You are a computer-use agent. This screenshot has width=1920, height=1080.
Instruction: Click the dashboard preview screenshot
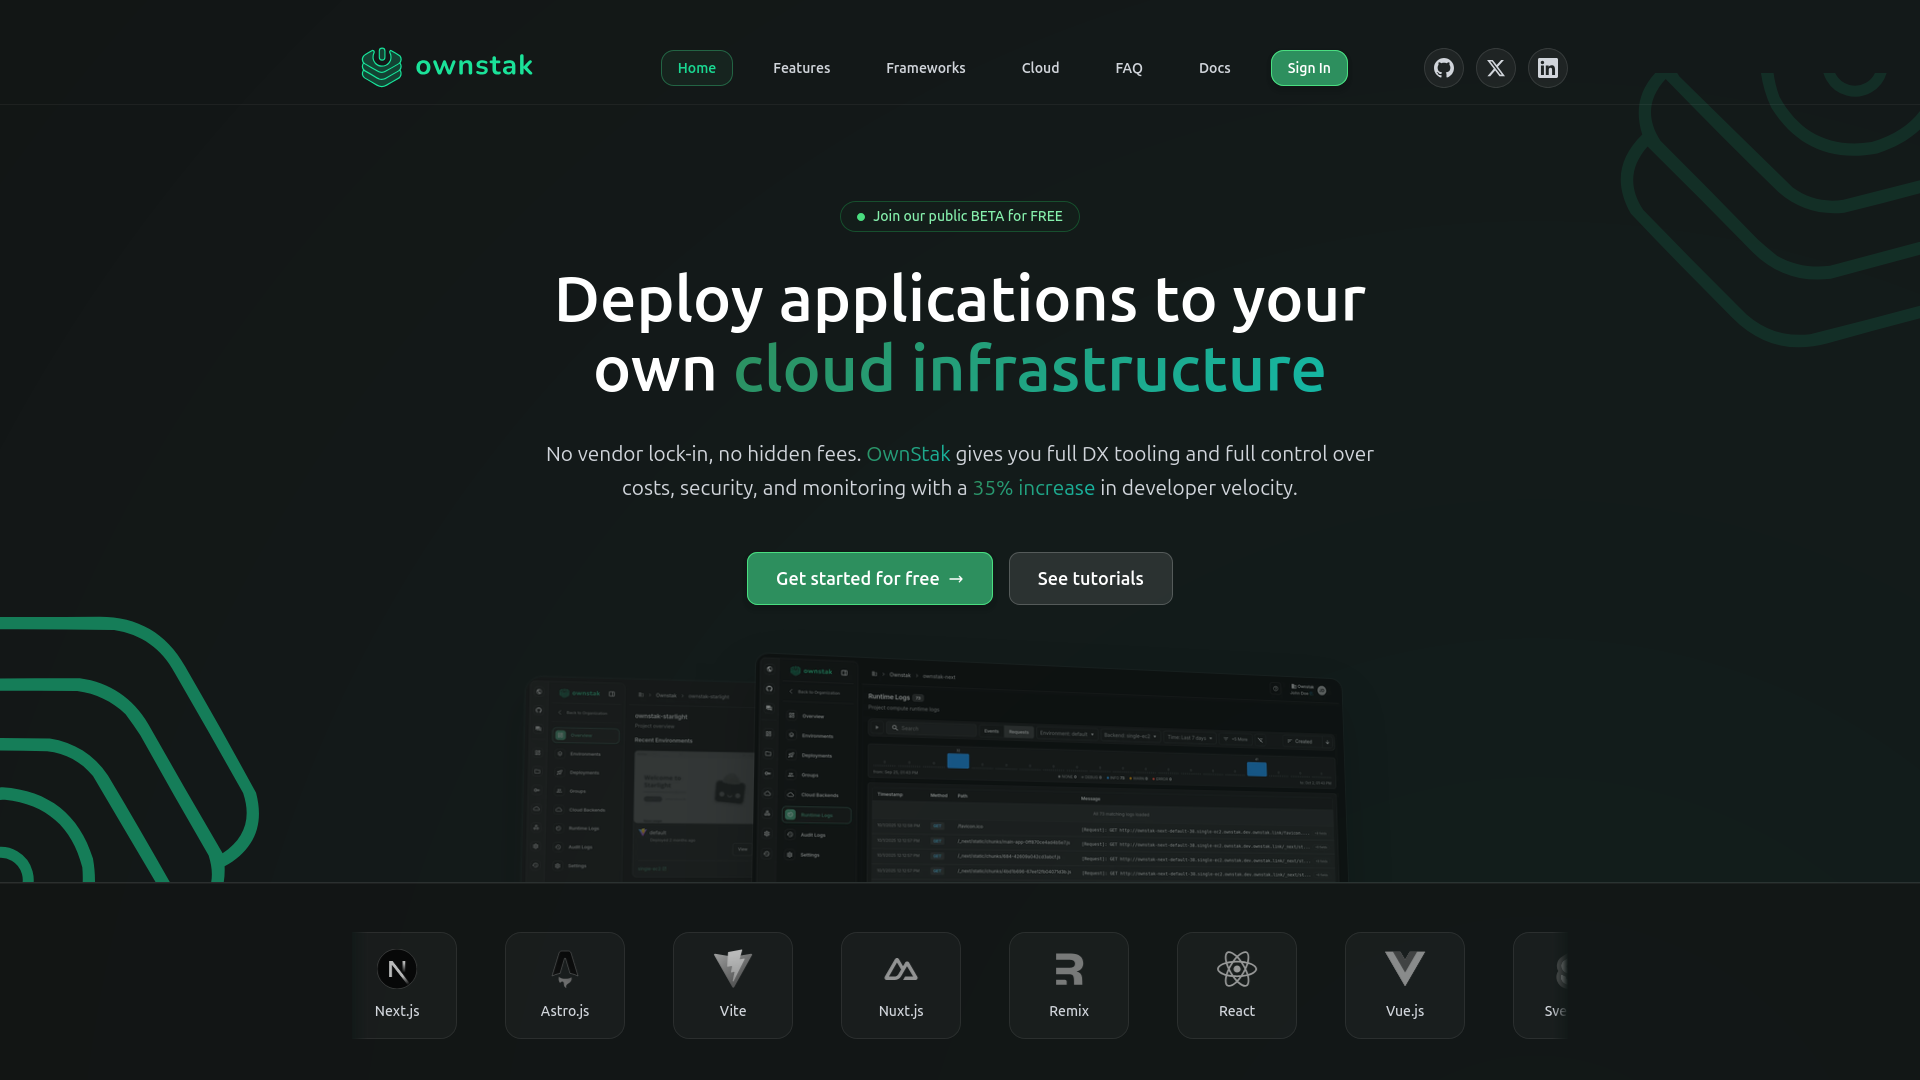coord(935,768)
